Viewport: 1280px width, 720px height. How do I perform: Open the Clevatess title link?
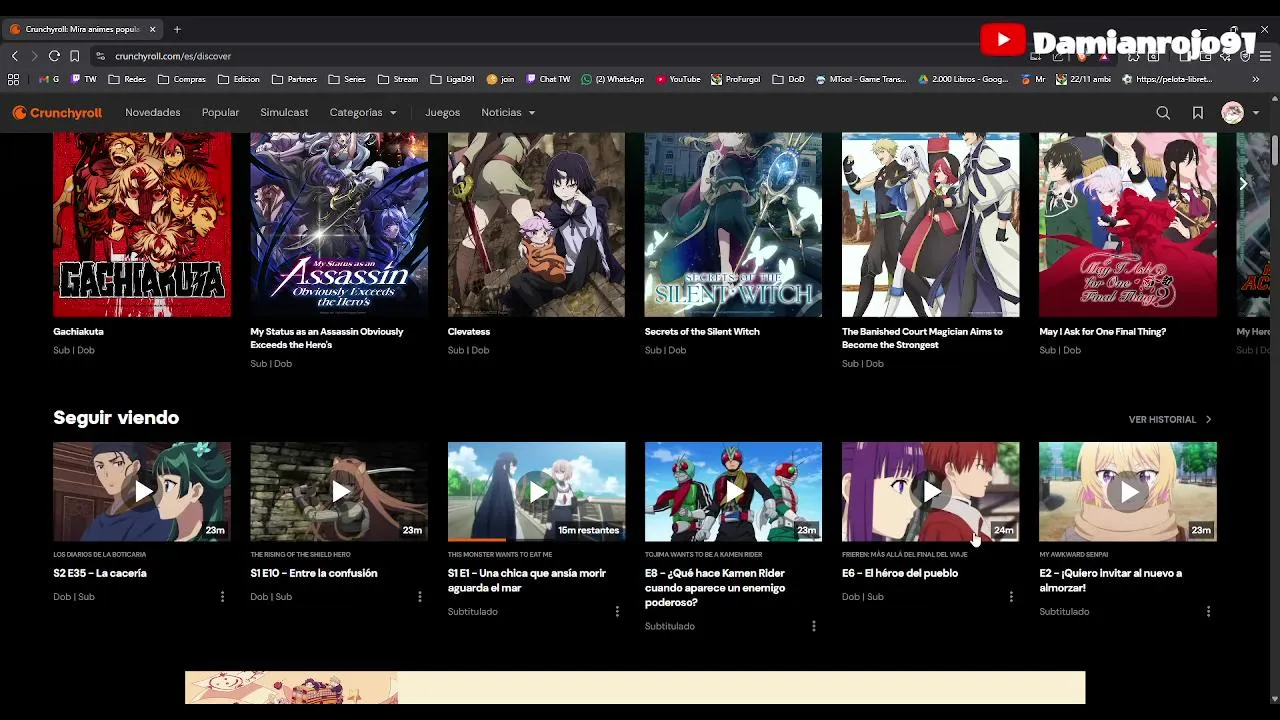tap(469, 332)
